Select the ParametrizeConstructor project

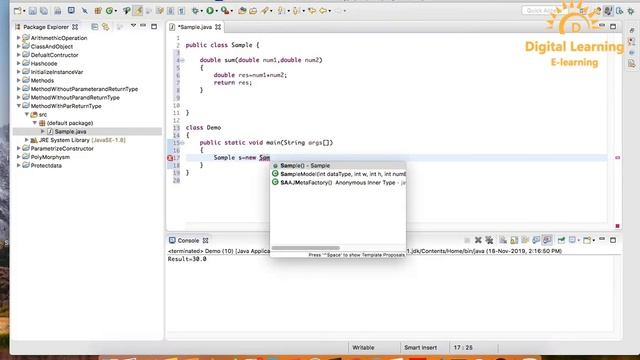click(x=62, y=149)
